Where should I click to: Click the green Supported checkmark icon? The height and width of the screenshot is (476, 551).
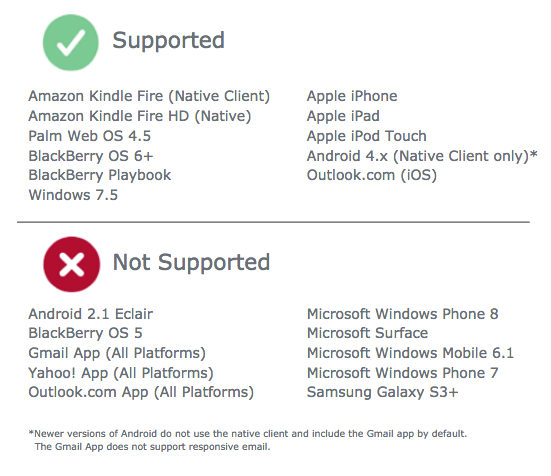tap(71, 43)
